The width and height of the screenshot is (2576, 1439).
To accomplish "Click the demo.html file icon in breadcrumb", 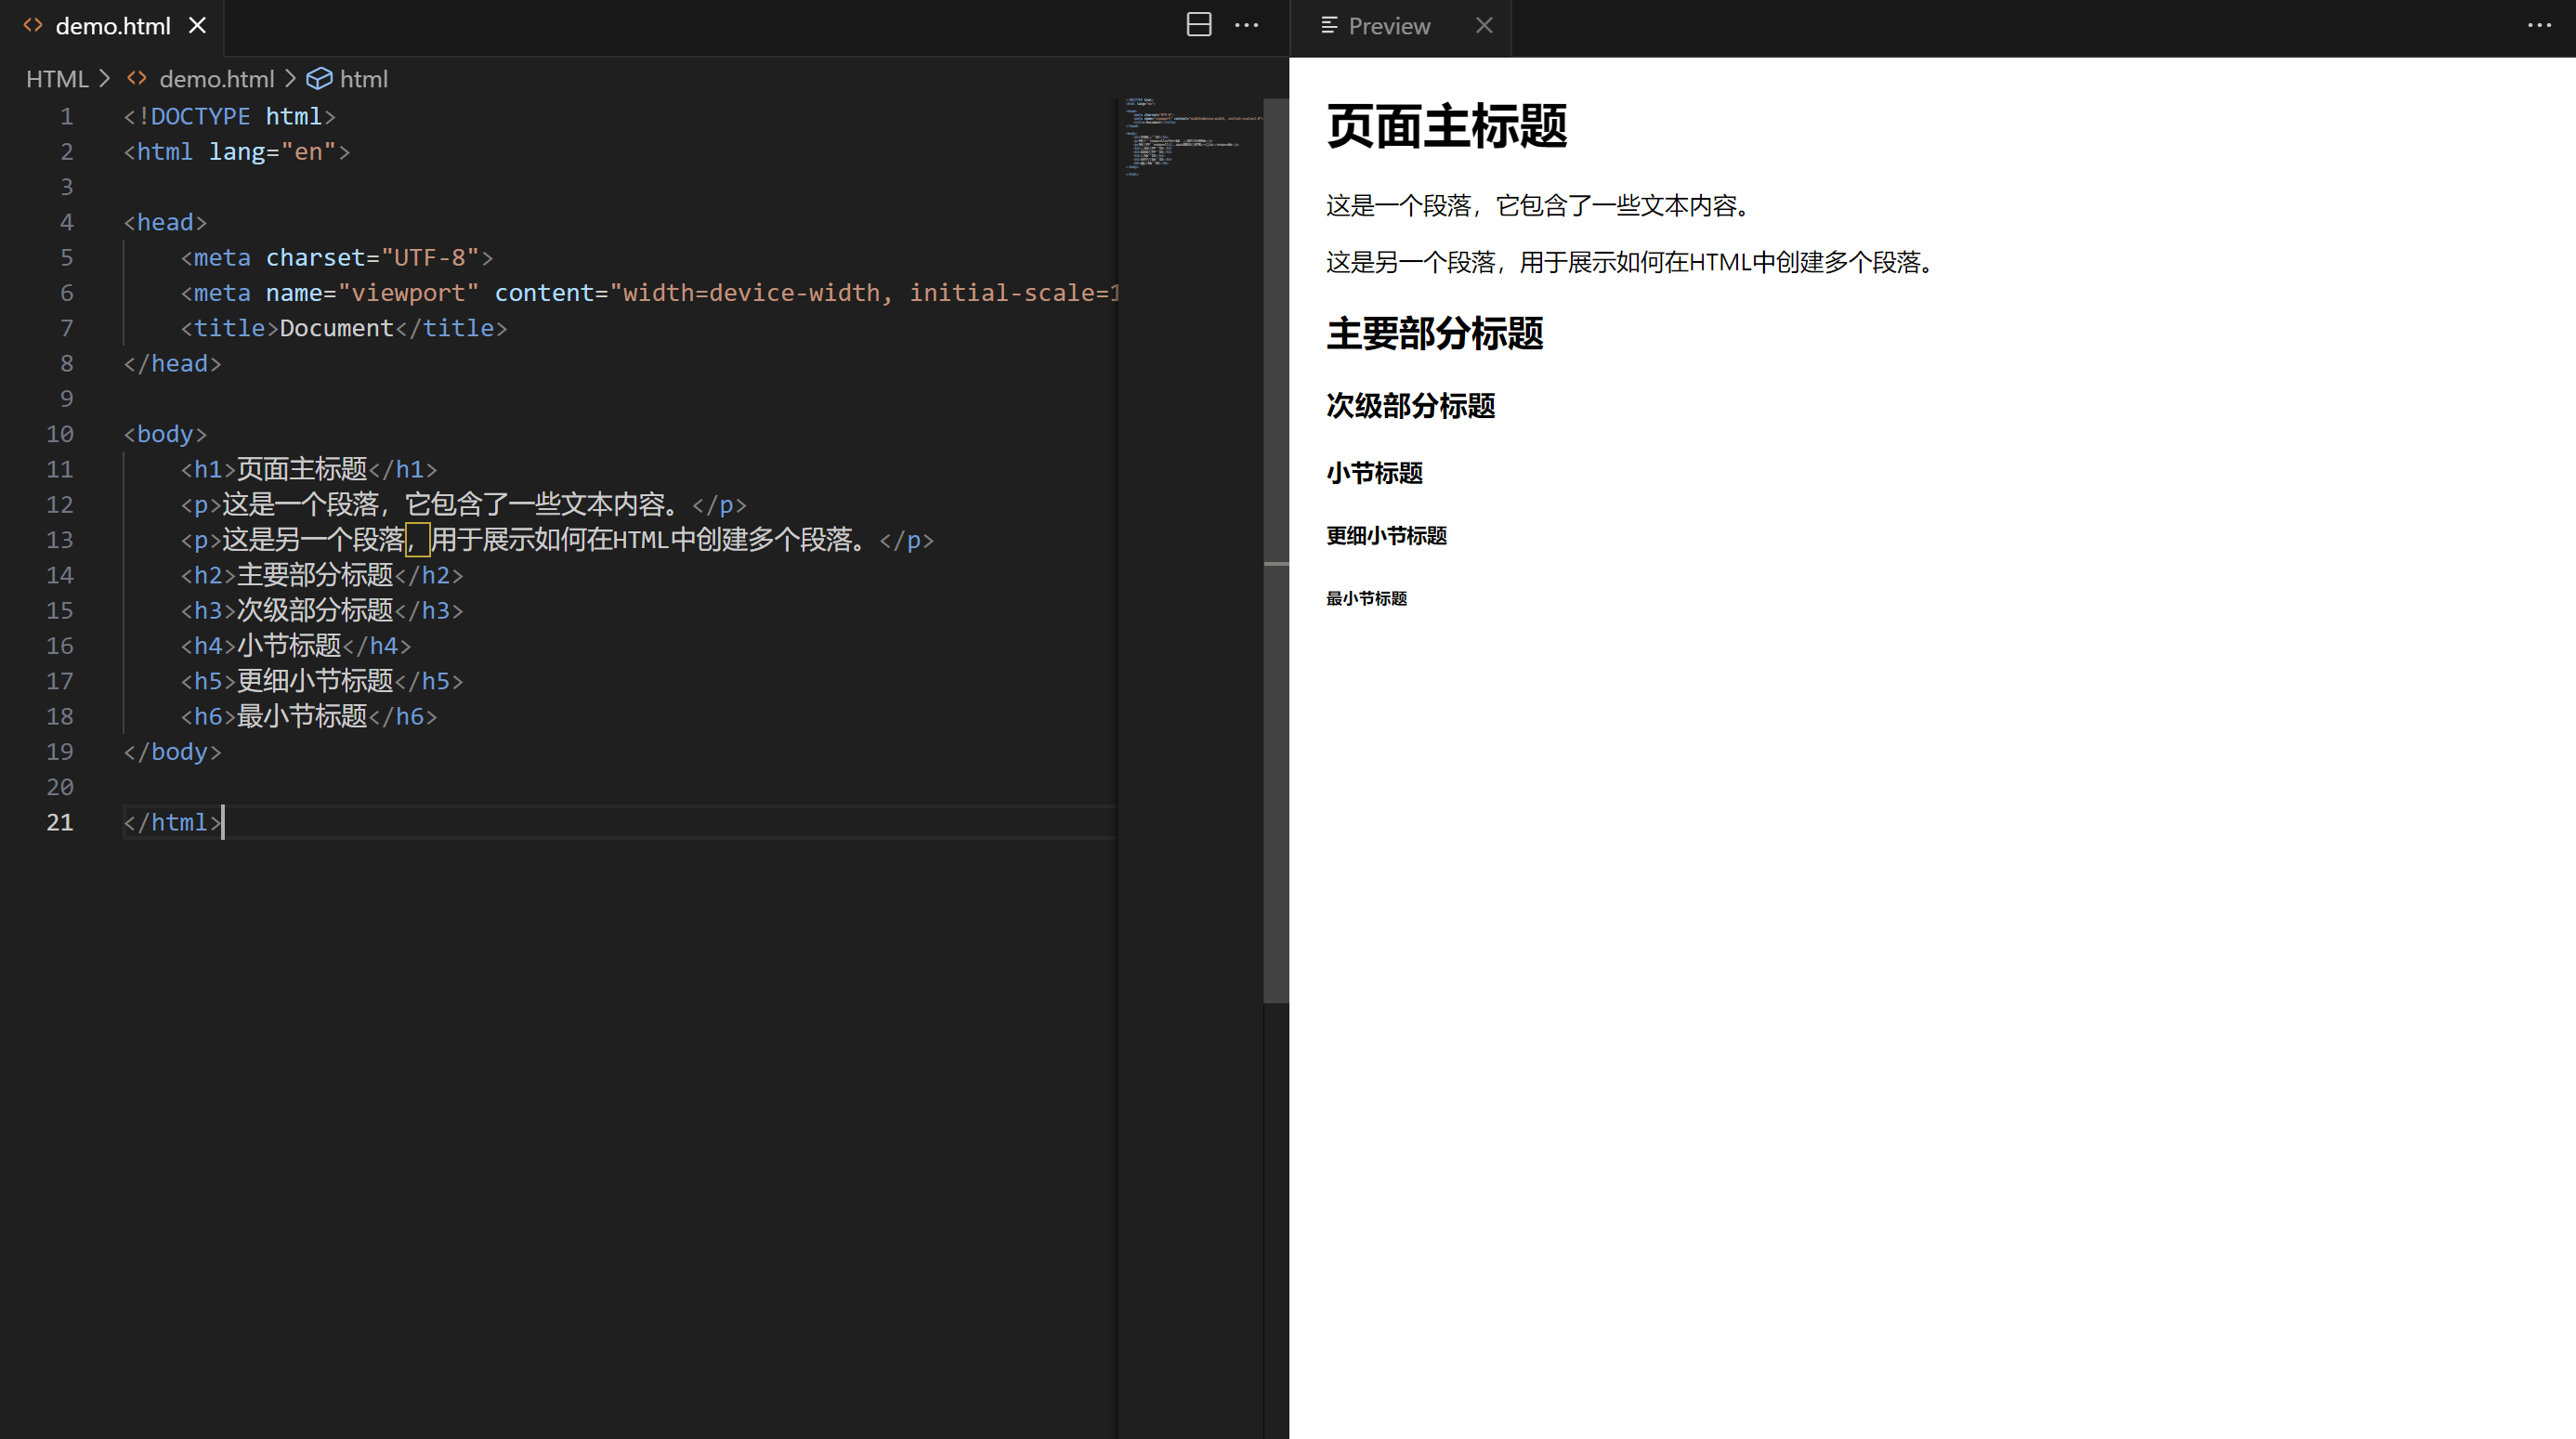I will coord(137,79).
